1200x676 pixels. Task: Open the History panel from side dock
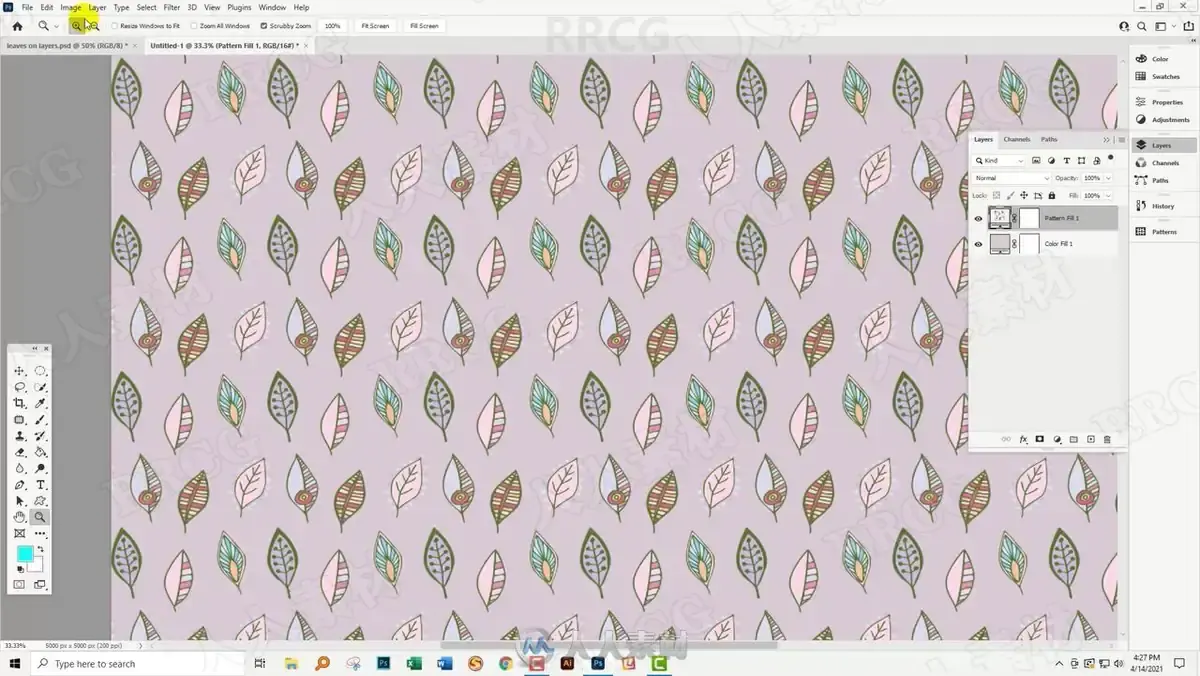(x=1162, y=206)
